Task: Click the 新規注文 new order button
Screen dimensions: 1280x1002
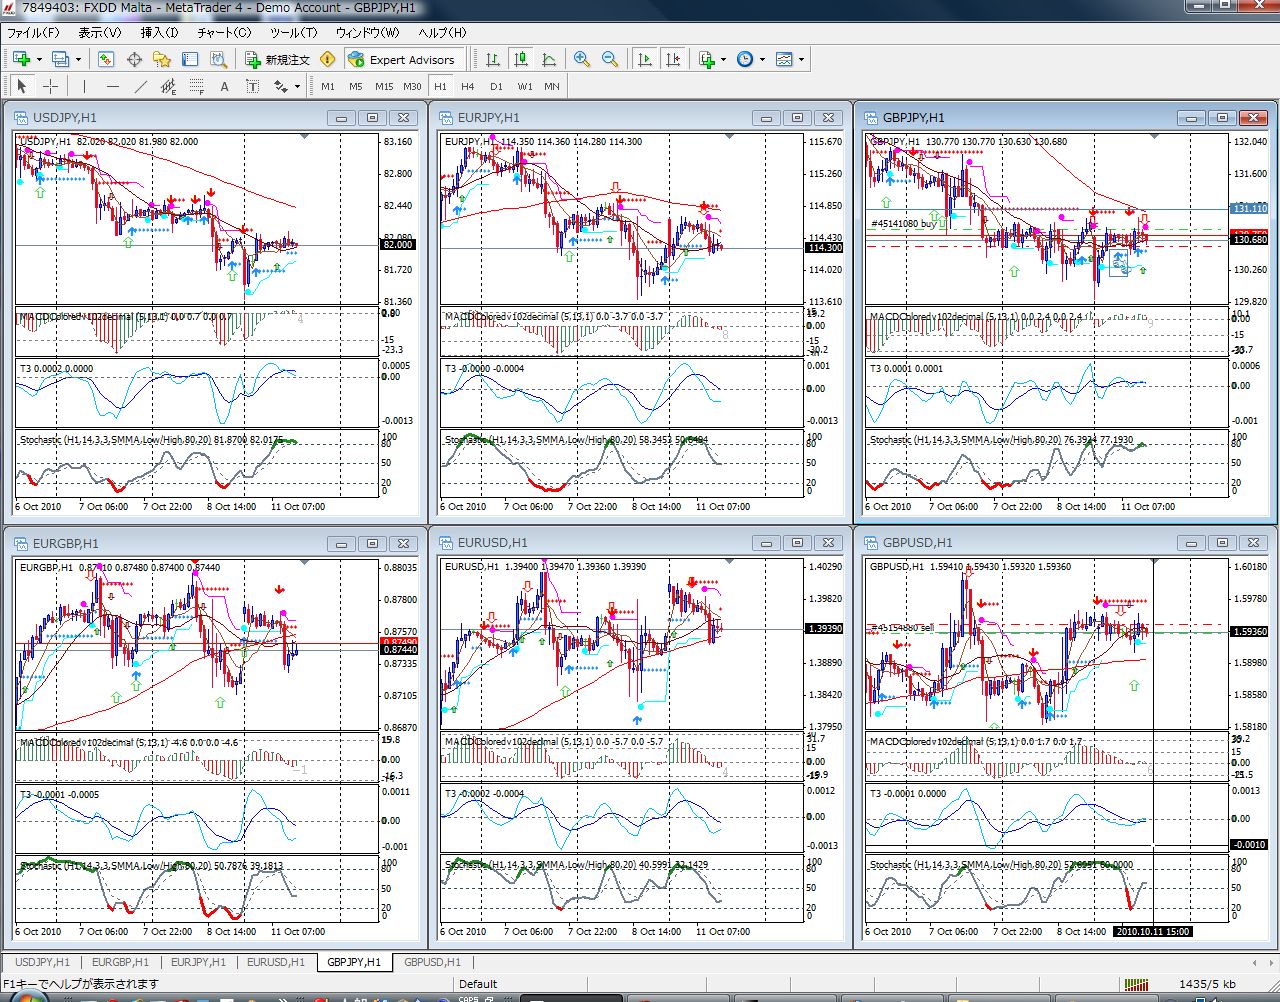Action: click(x=278, y=59)
